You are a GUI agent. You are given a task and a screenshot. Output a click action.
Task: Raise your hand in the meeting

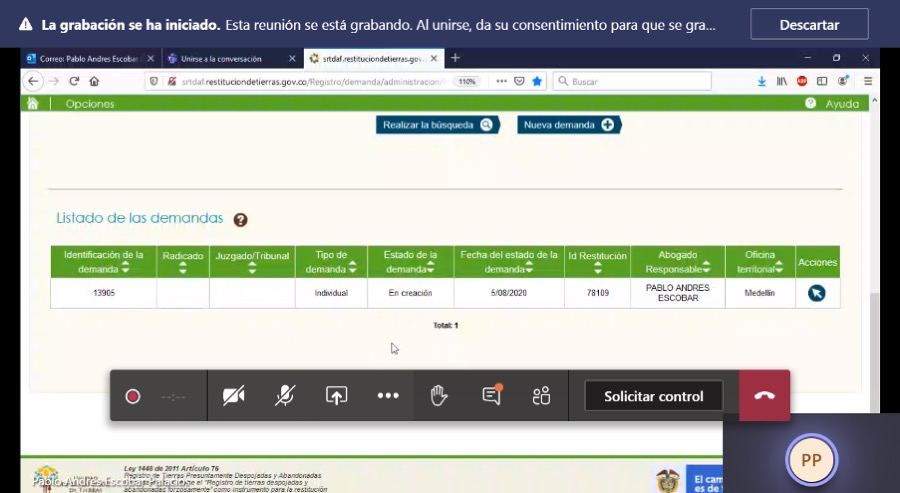click(439, 395)
